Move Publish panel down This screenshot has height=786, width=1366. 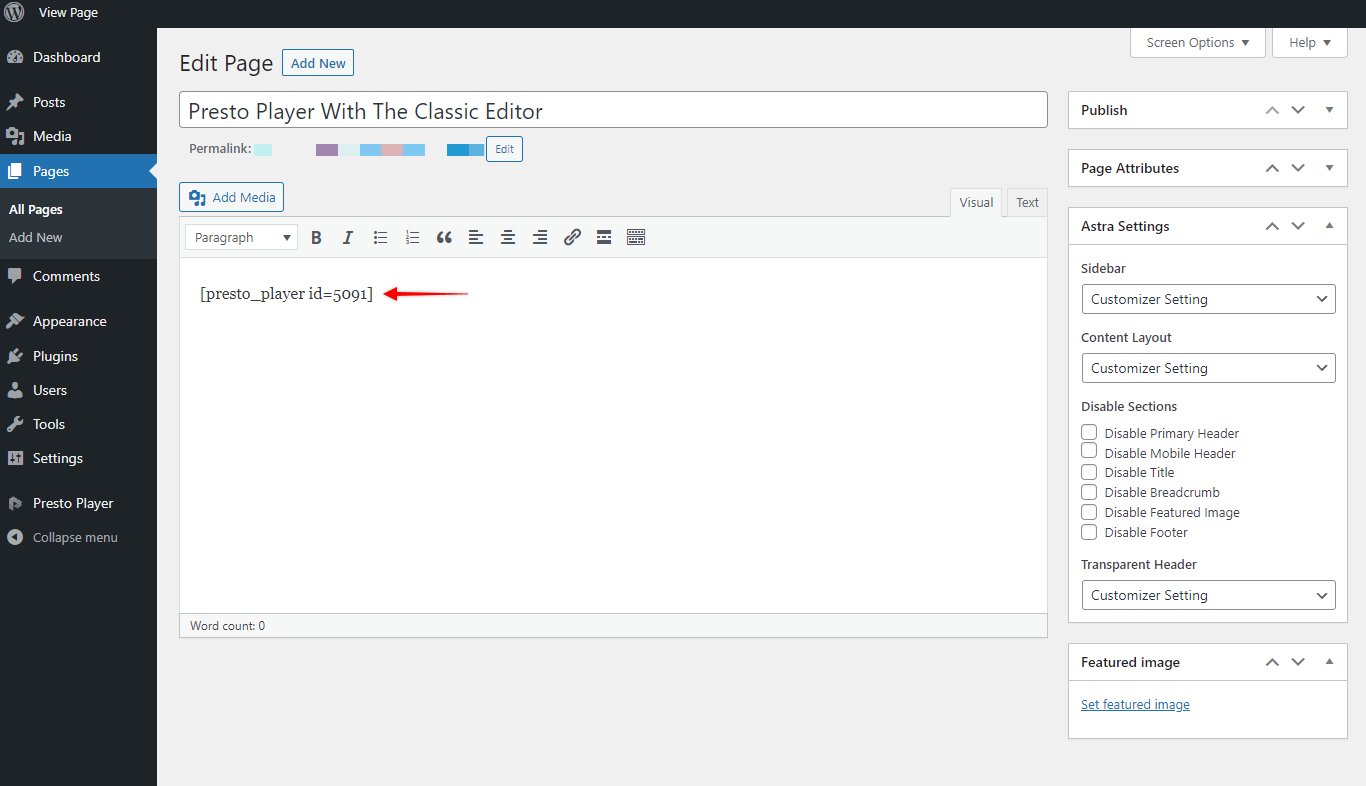coord(1298,110)
